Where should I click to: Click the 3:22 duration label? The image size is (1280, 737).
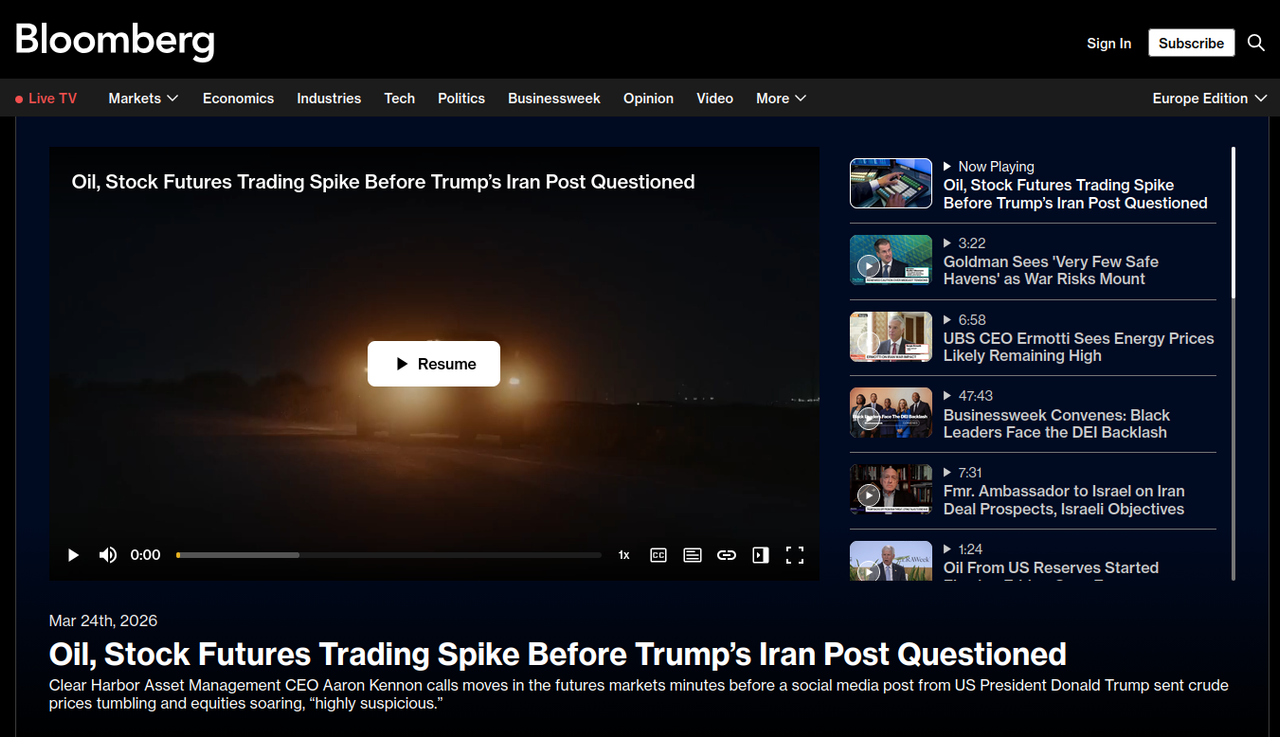pyautogui.click(x=972, y=243)
